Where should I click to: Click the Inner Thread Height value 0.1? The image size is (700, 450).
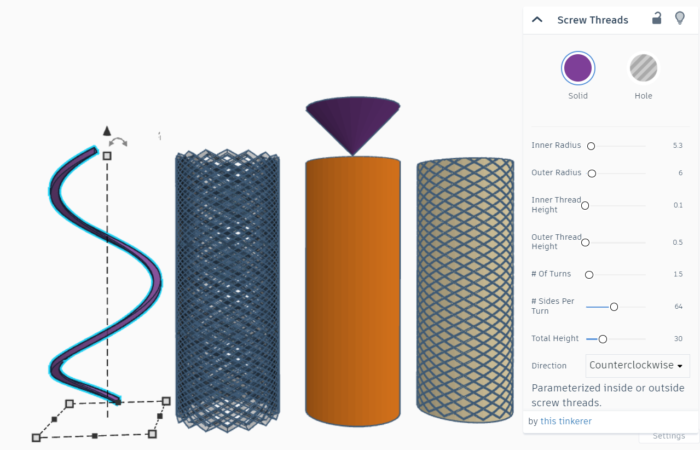(x=678, y=205)
